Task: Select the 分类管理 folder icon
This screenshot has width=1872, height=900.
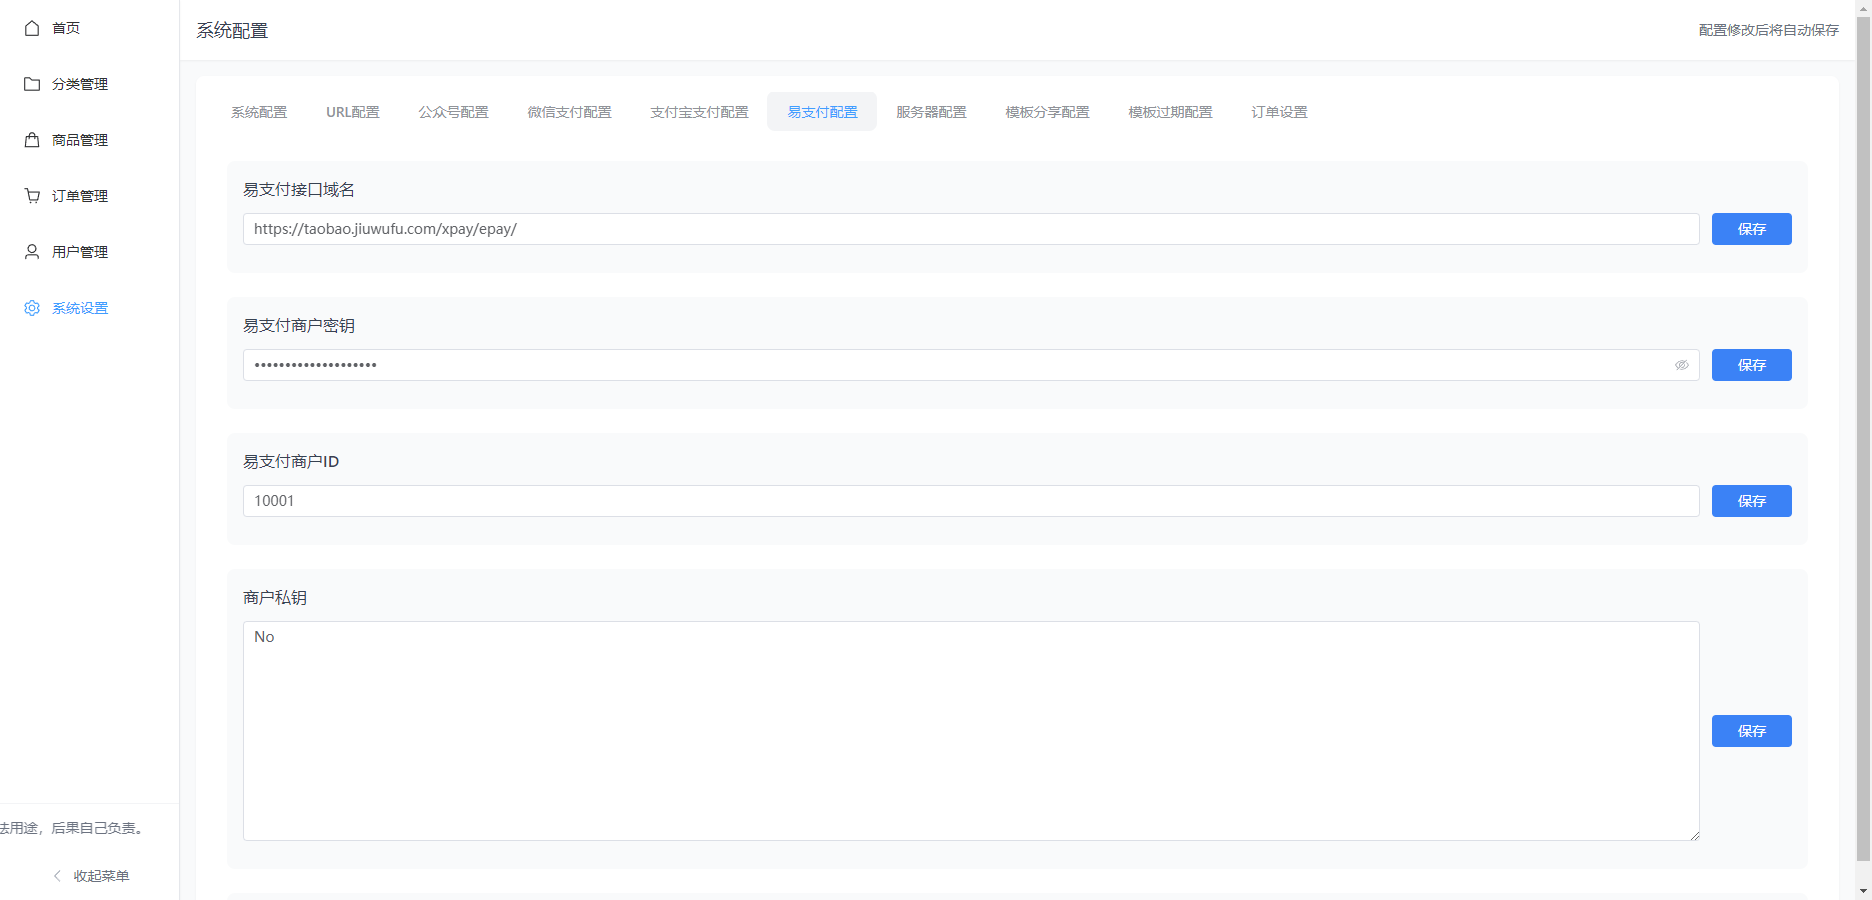Action: 31,84
